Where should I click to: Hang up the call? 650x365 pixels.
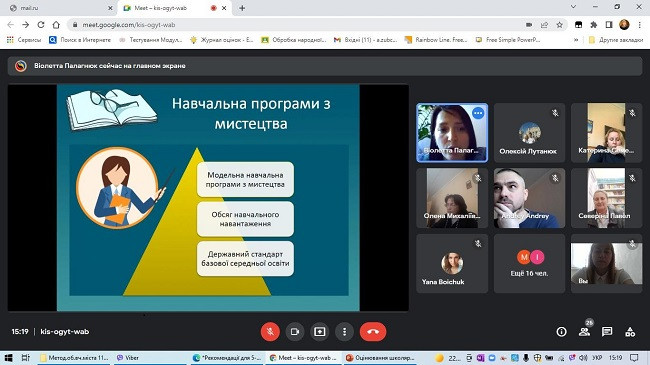(373, 331)
